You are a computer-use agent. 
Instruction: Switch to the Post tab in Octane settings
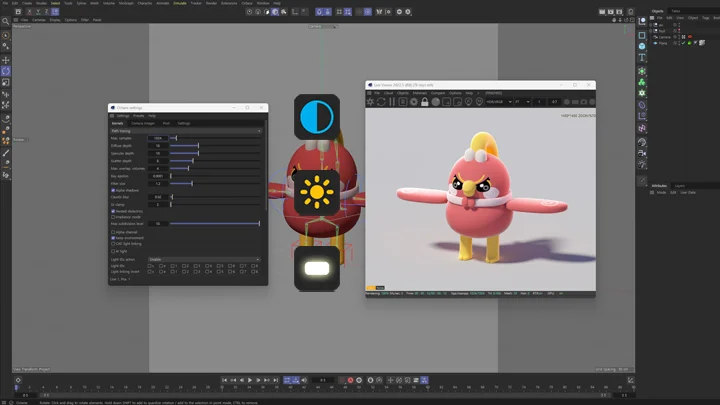[166, 124]
